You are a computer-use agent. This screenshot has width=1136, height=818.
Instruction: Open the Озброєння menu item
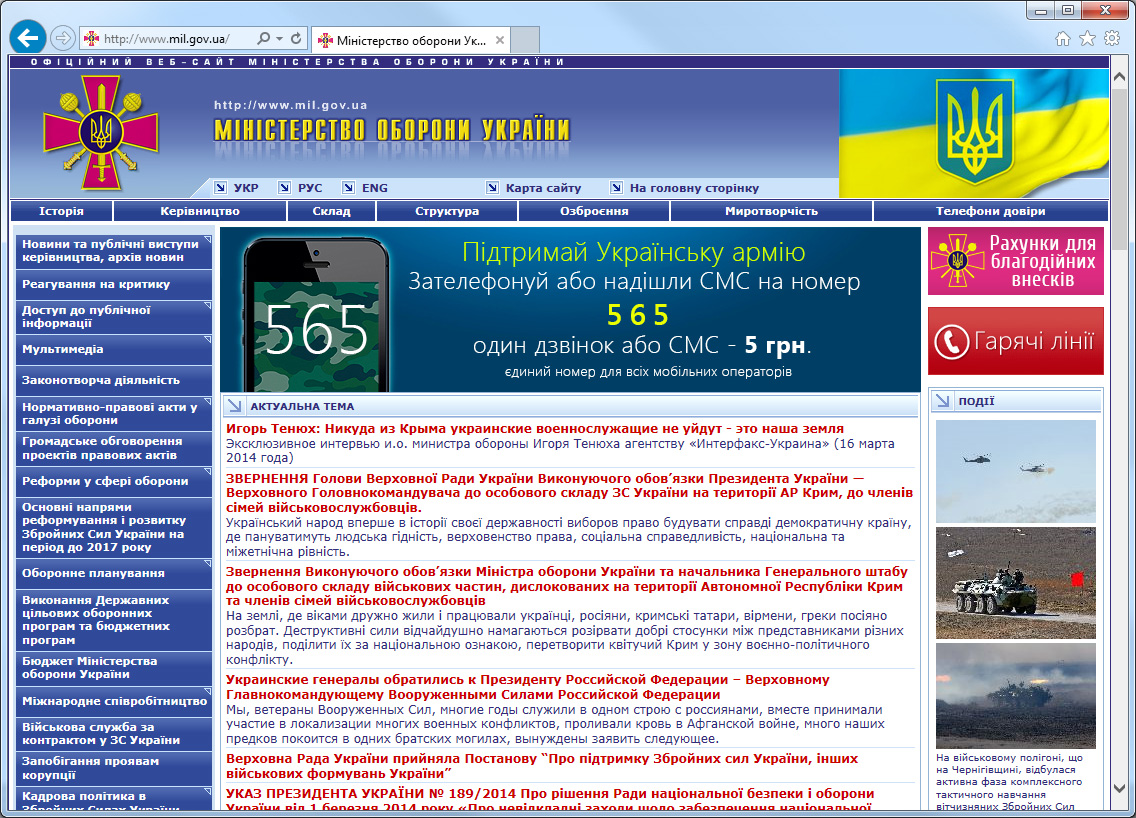click(594, 211)
